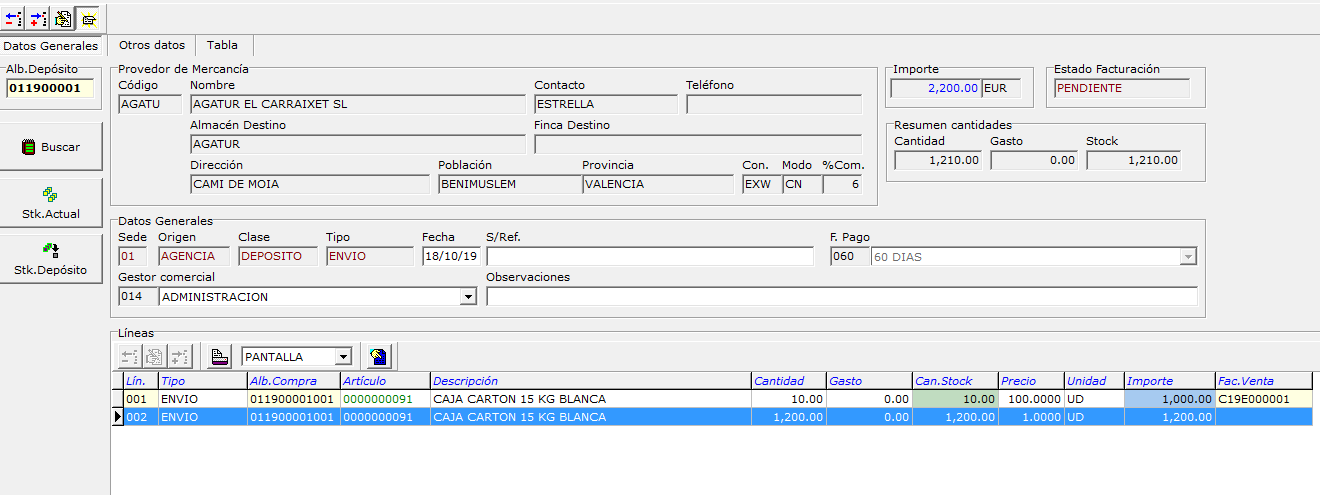This screenshot has height=495, width=1320.
Task: Click the greyed-out add line icon in Líneas
Action: (179, 356)
